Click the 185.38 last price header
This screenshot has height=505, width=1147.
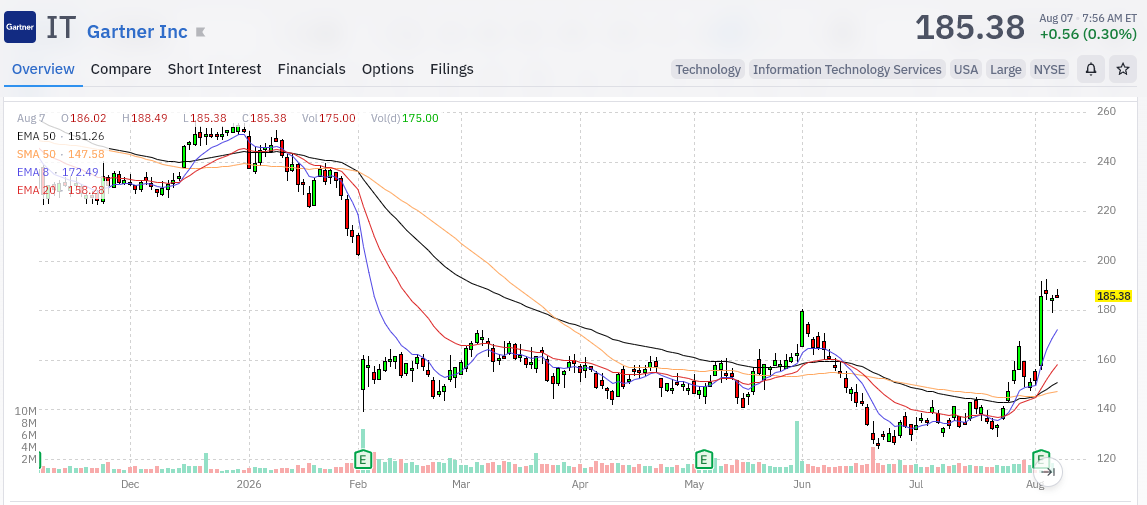coord(970,28)
